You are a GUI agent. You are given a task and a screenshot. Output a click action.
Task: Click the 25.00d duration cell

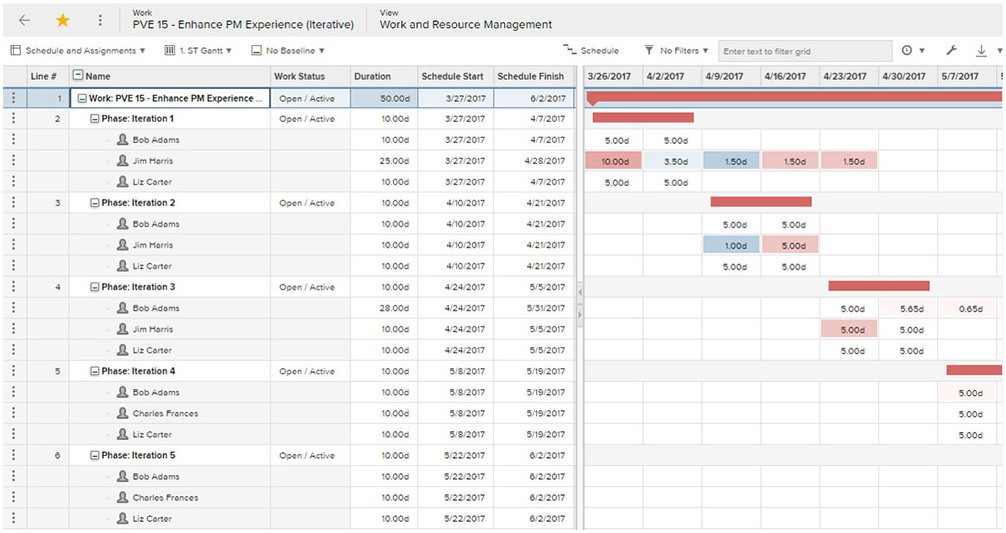click(x=384, y=160)
